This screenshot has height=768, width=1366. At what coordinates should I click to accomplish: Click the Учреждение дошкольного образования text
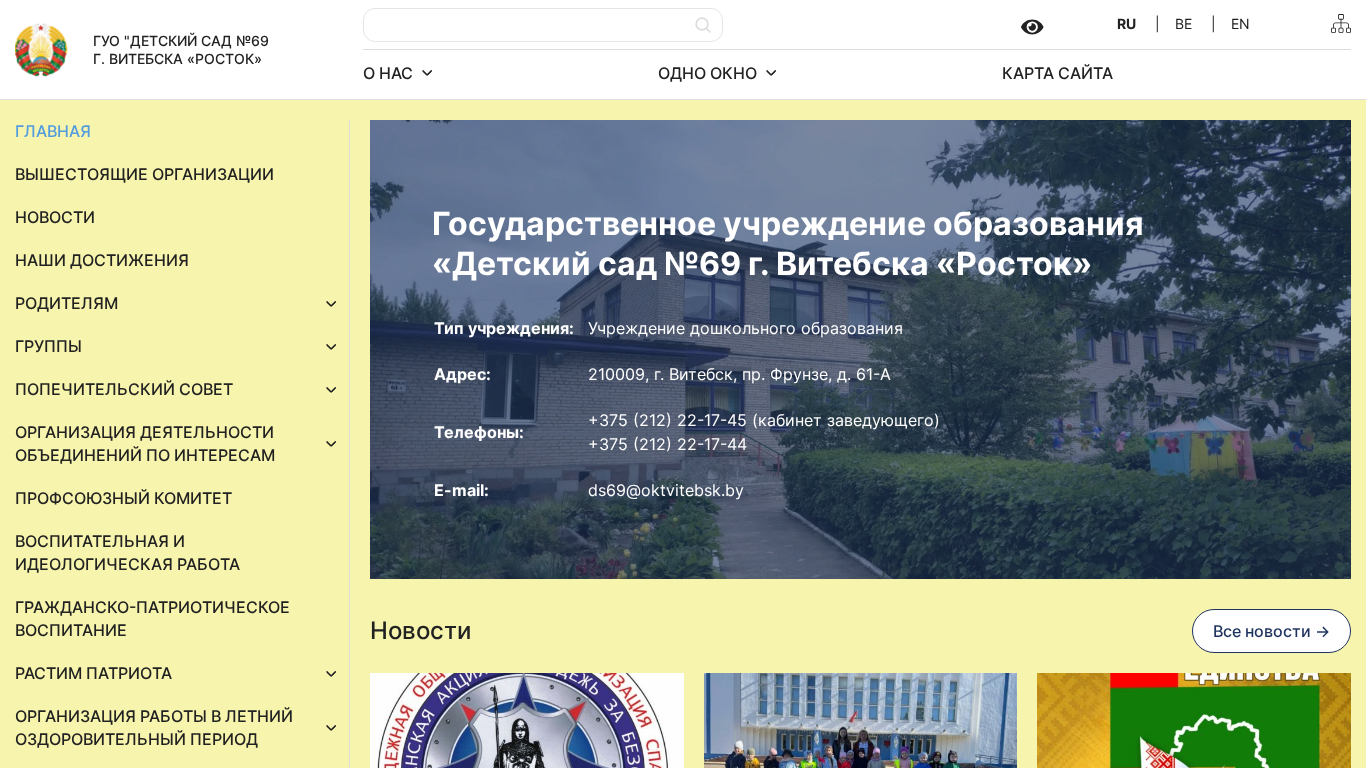pos(745,328)
